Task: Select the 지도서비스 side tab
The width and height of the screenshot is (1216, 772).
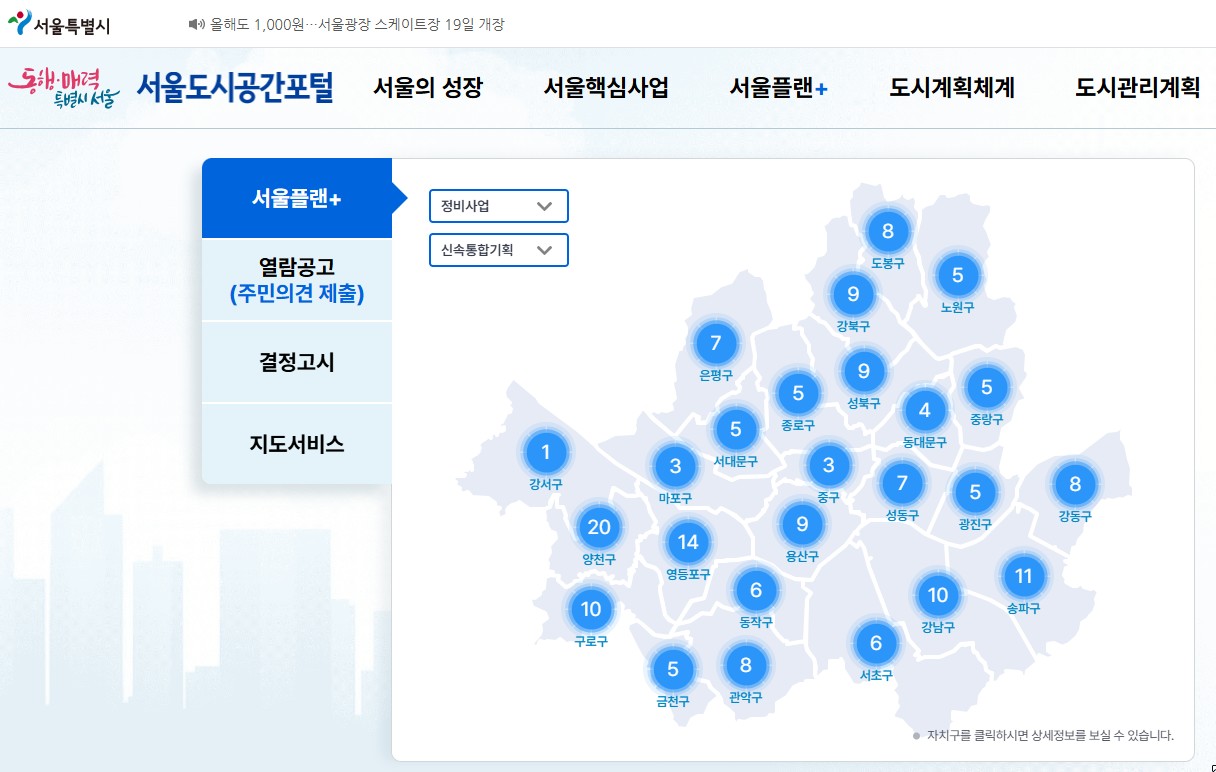Action: pyautogui.click(x=297, y=444)
